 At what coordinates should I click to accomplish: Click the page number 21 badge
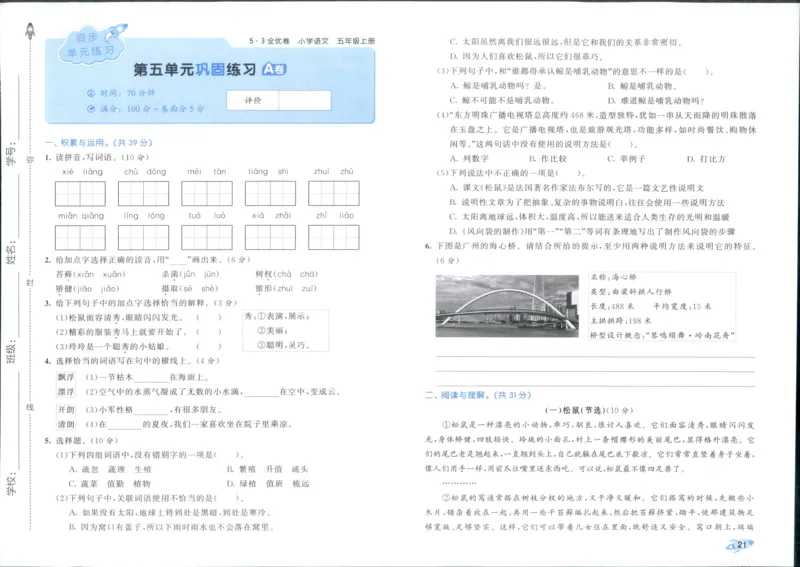[x=740, y=545]
